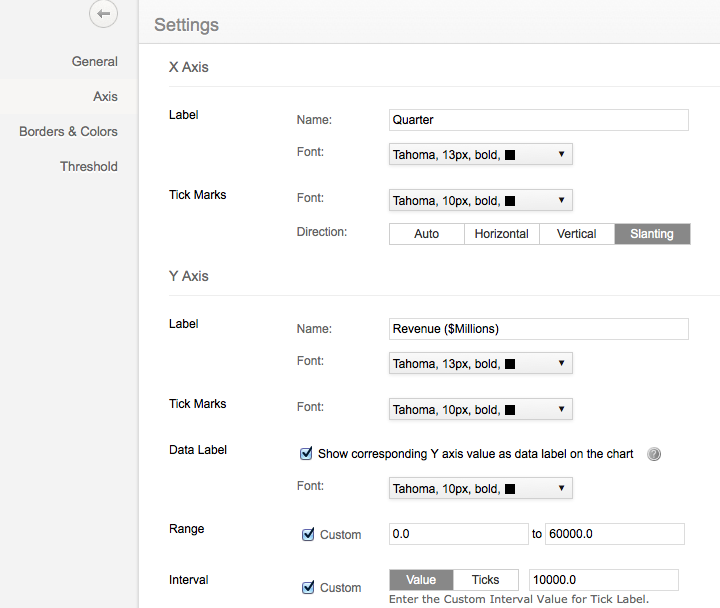Open the Y Axis Label font dropdown
720x608 pixels.
480,364
